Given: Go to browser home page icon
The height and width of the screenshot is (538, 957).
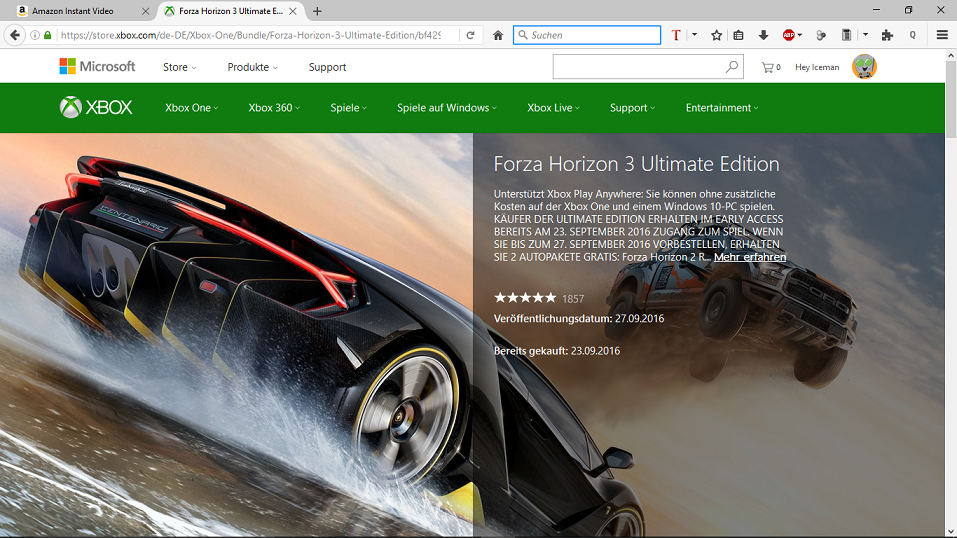Looking at the screenshot, I should (498, 35).
